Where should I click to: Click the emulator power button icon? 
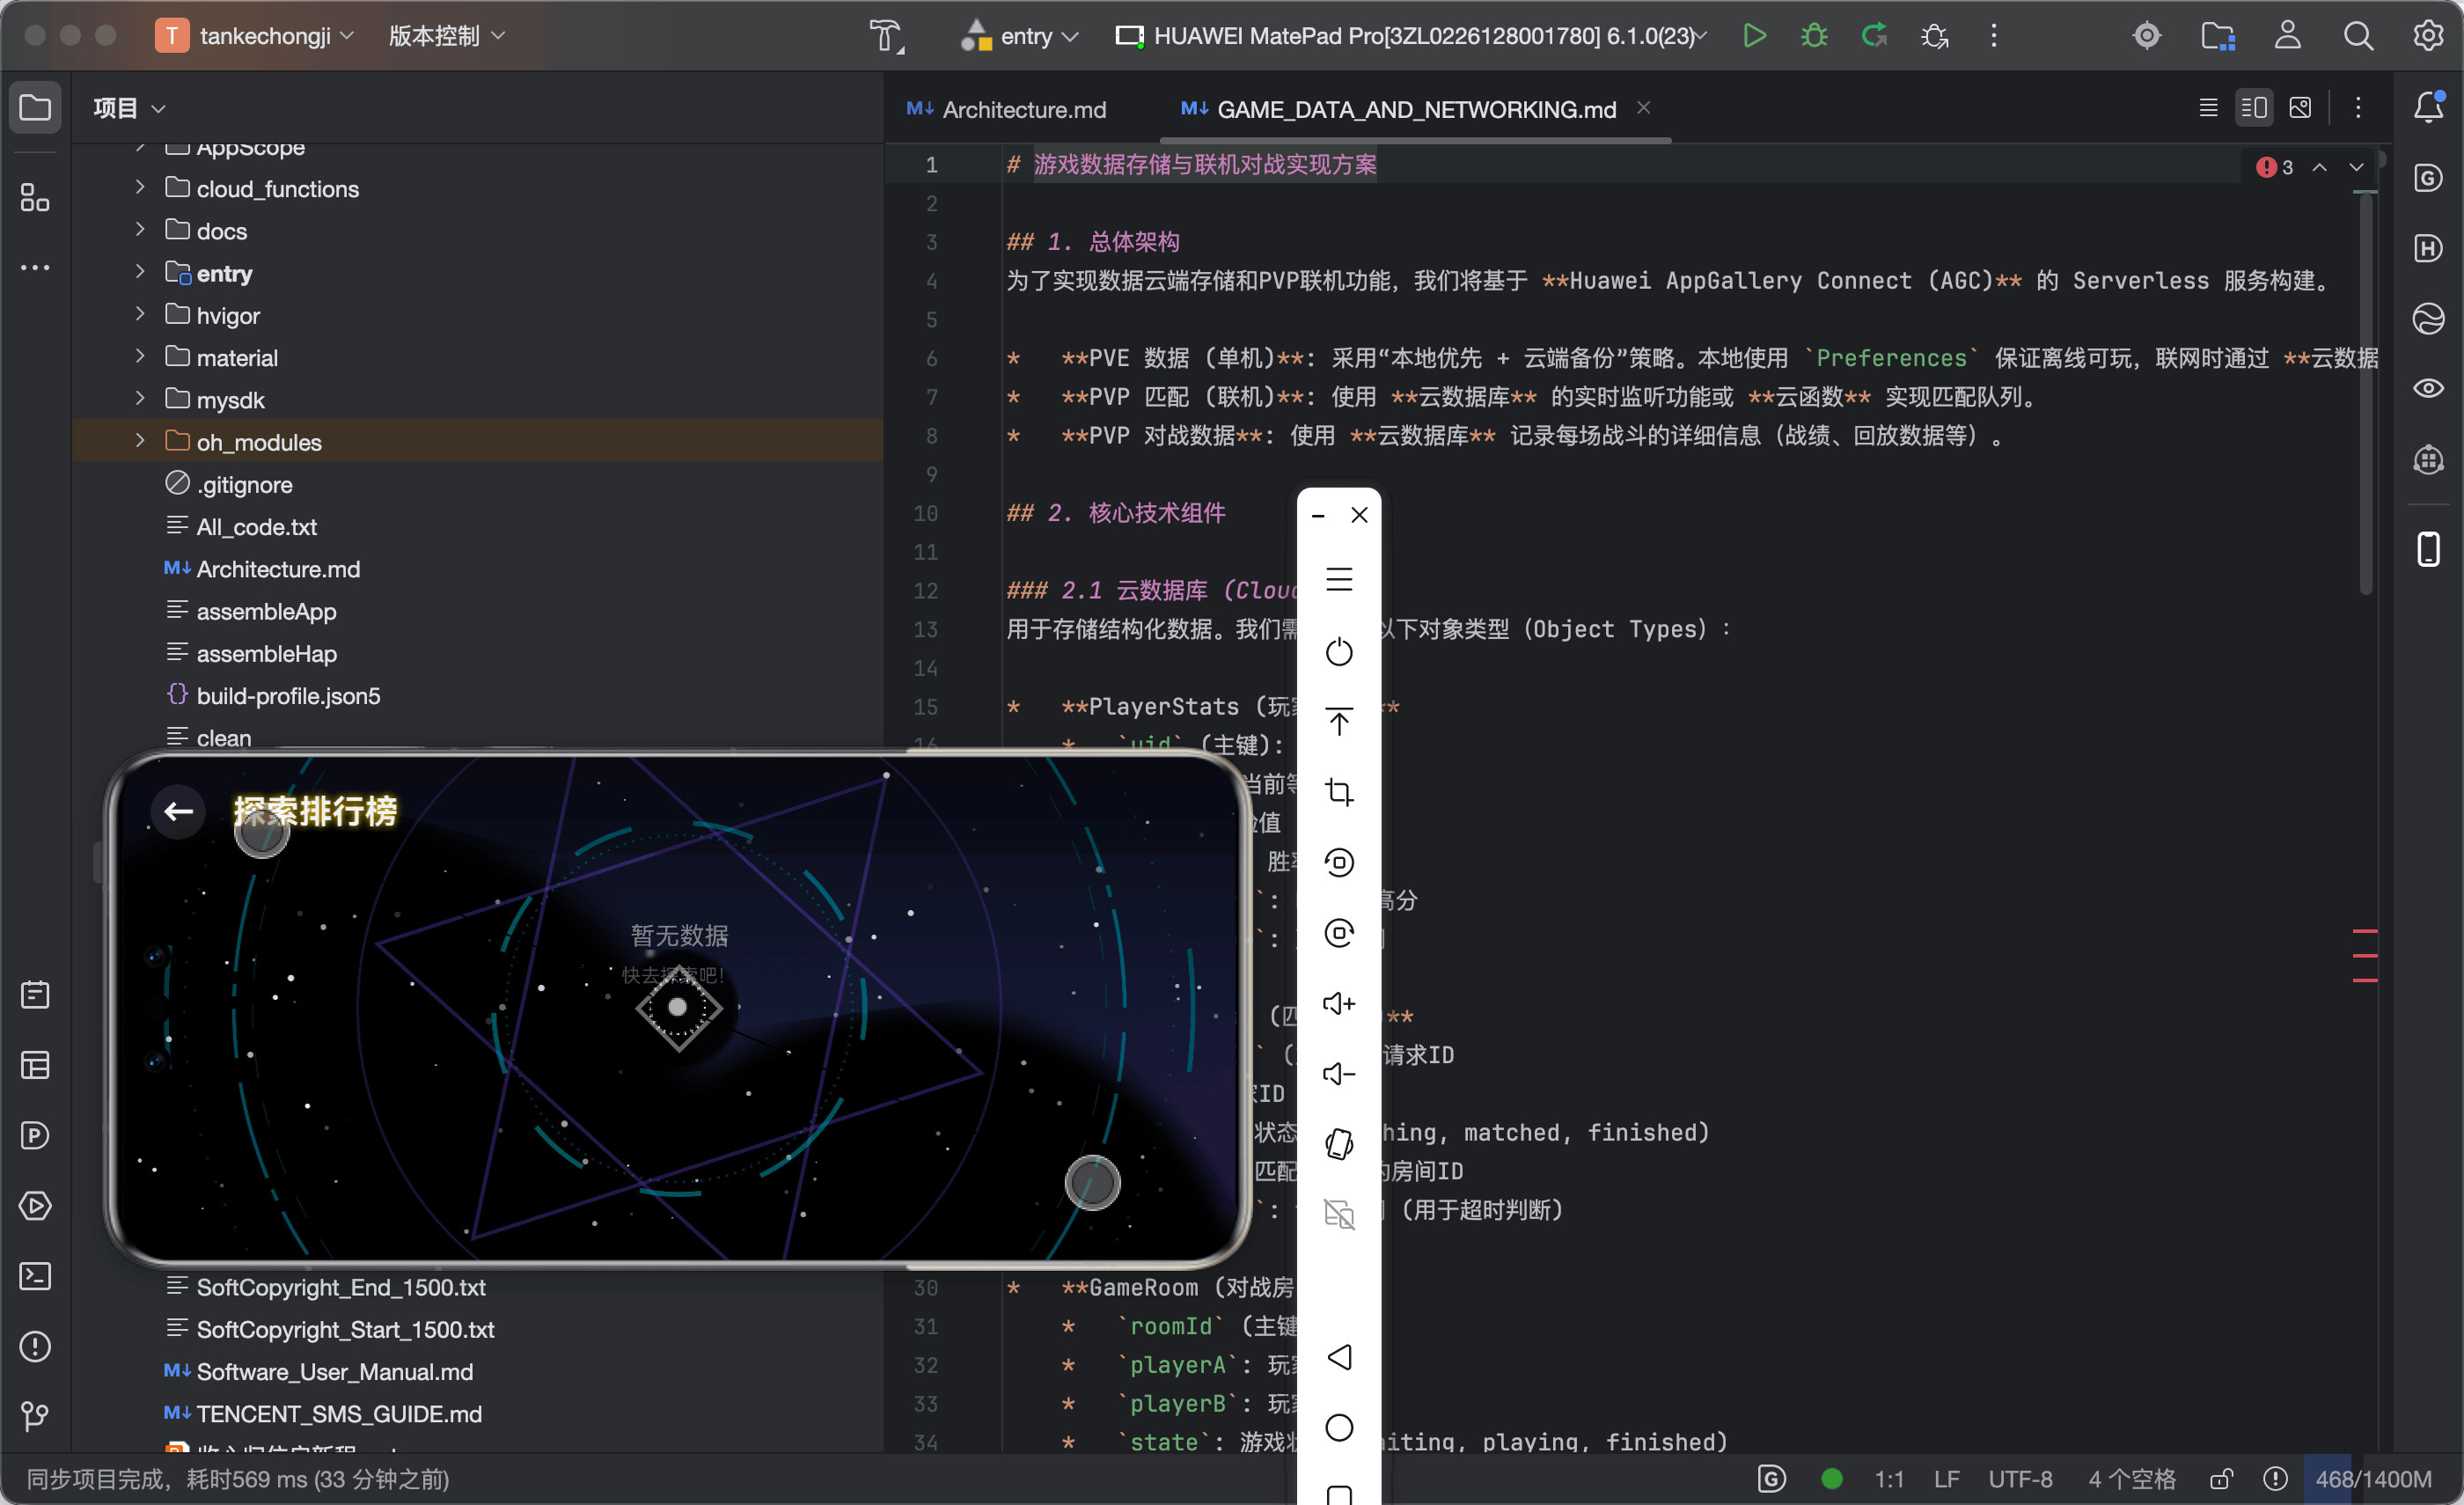click(1339, 652)
